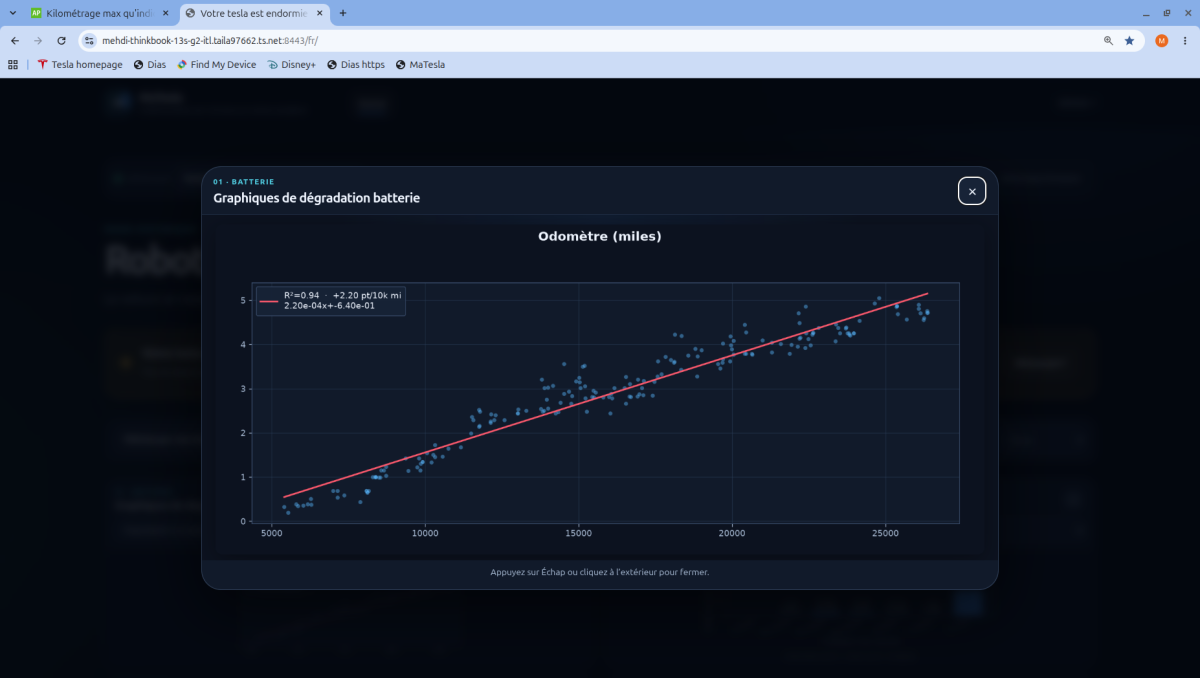Reload the page with the refresh icon
This screenshot has height=678, width=1200.
point(61,41)
